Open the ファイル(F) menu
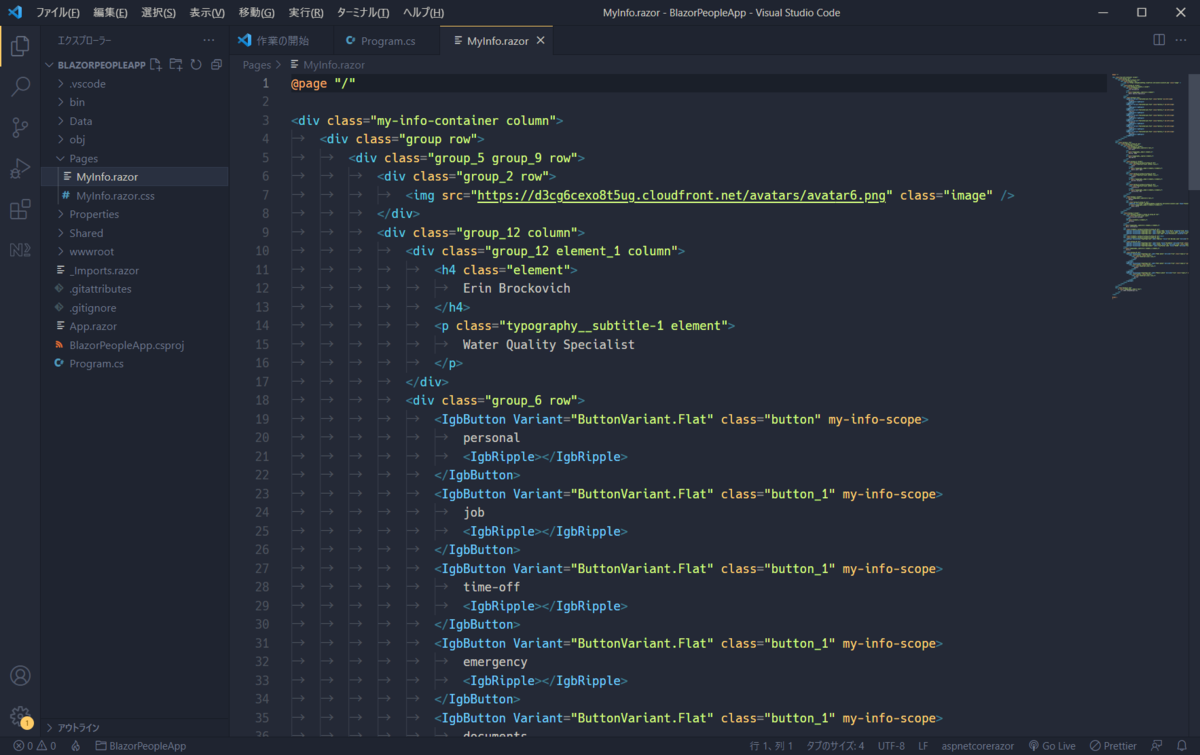 click(x=58, y=13)
